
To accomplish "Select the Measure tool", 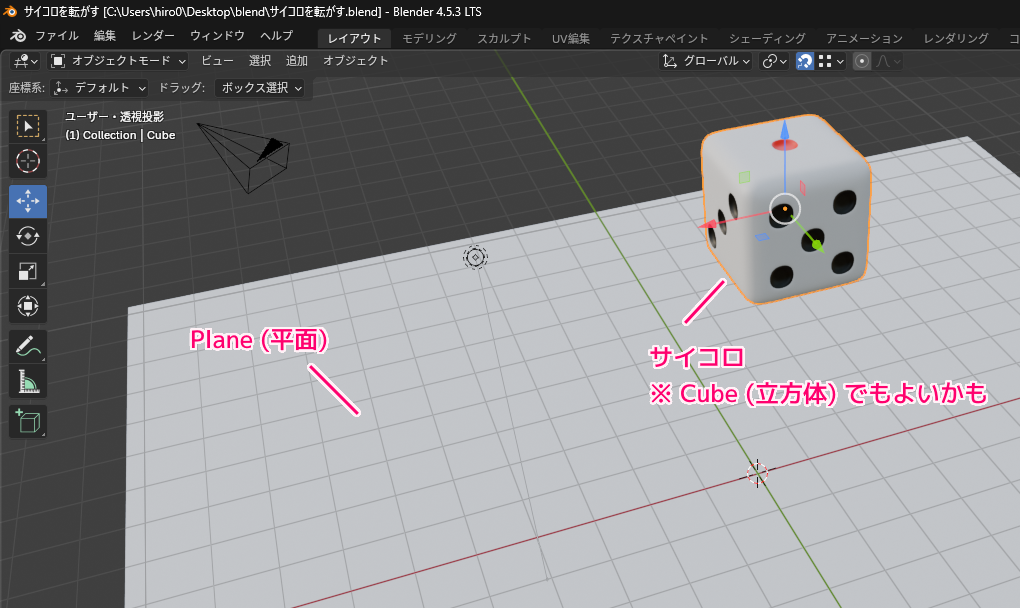I will click(x=28, y=381).
